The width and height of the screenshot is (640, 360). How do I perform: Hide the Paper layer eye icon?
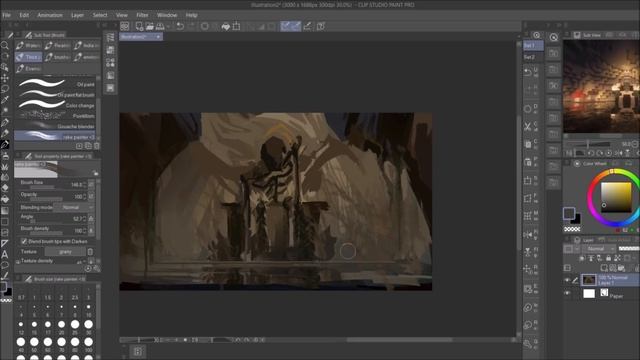coord(567,293)
